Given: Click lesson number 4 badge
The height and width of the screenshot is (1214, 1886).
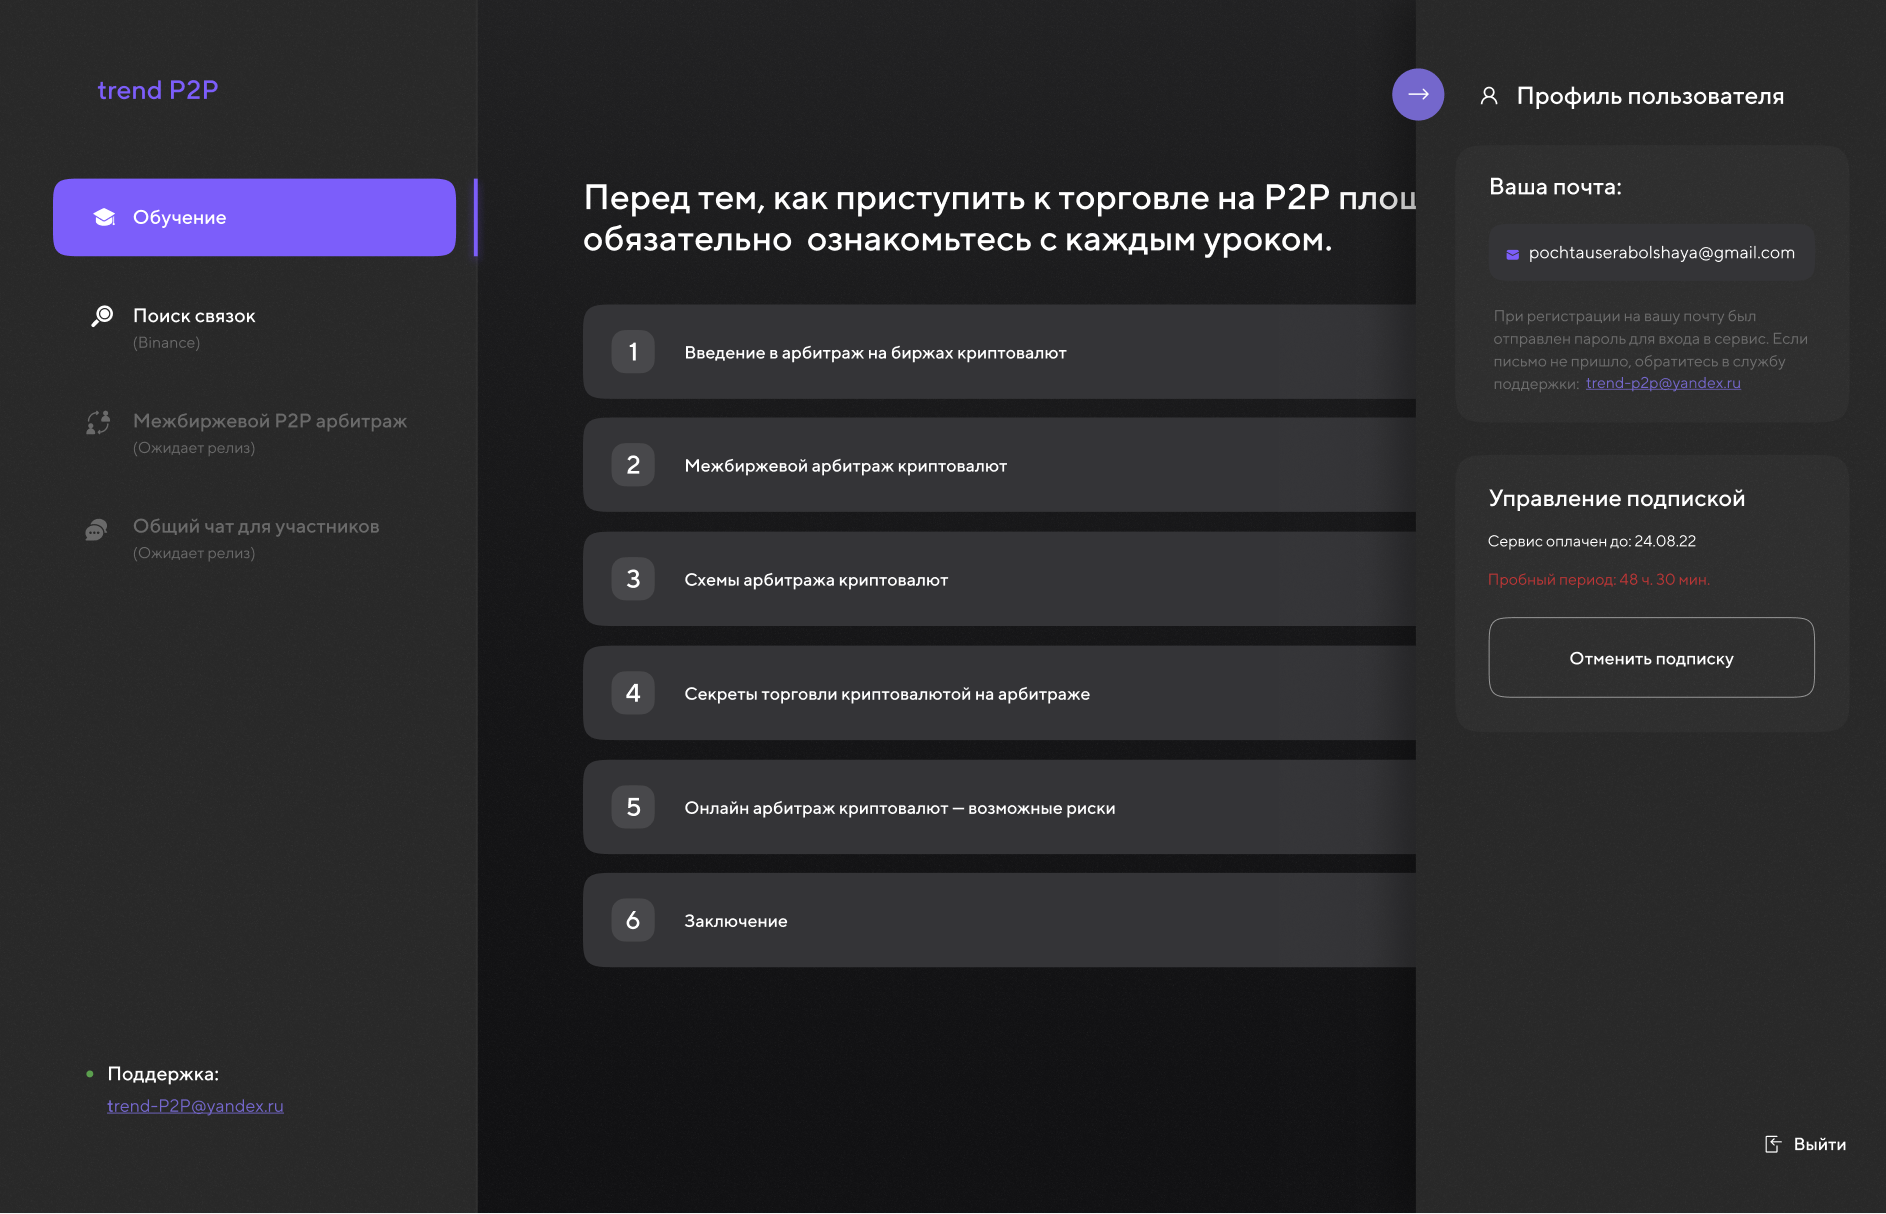Looking at the screenshot, I should [633, 693].
